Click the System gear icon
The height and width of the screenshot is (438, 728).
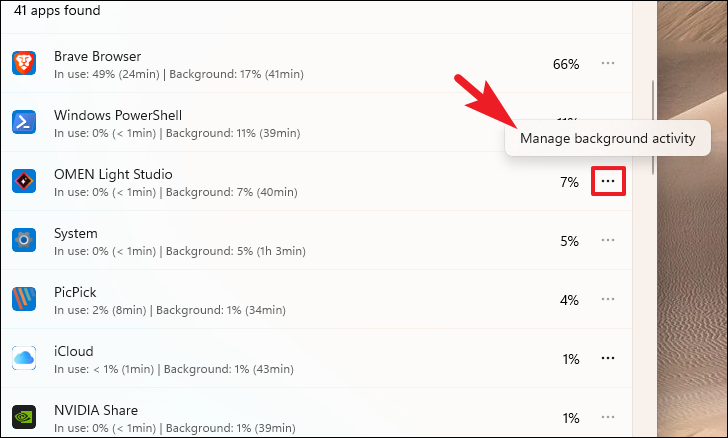(24, 240)
